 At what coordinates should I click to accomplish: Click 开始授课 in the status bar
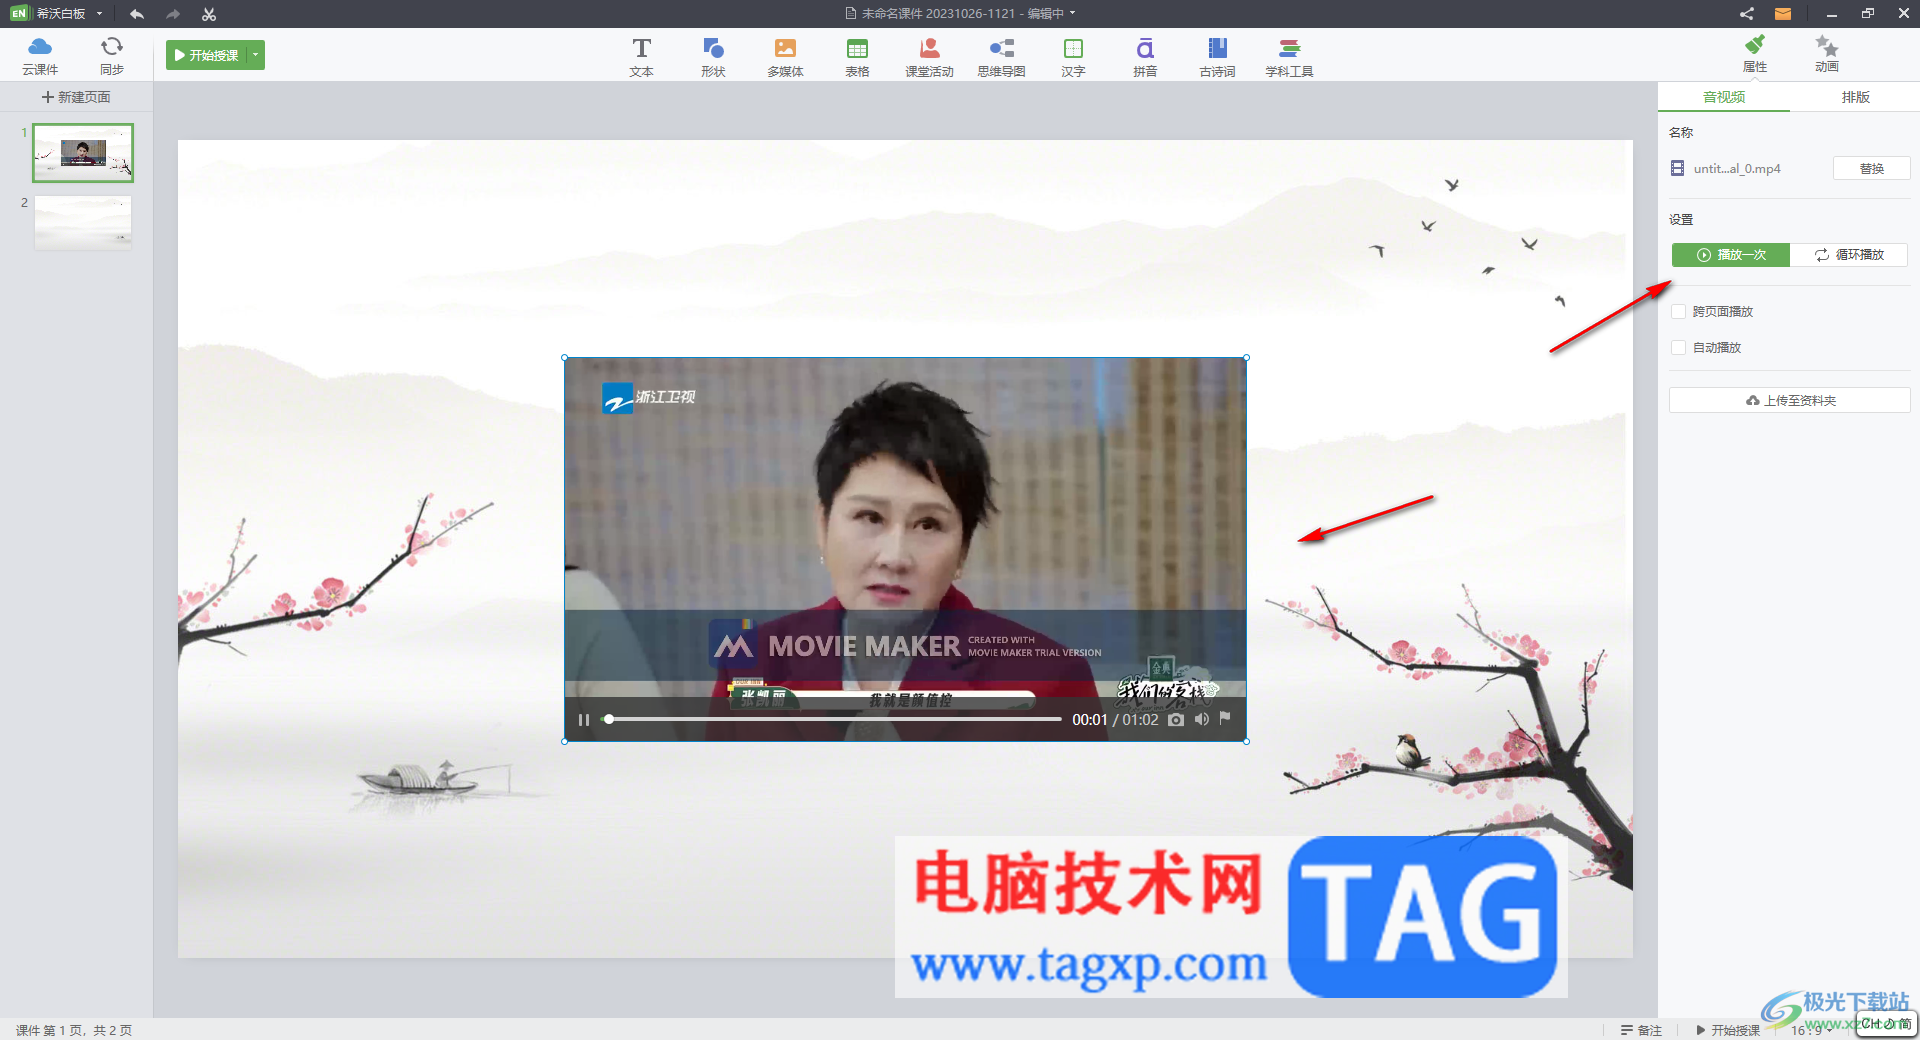coord(1728,1030)
